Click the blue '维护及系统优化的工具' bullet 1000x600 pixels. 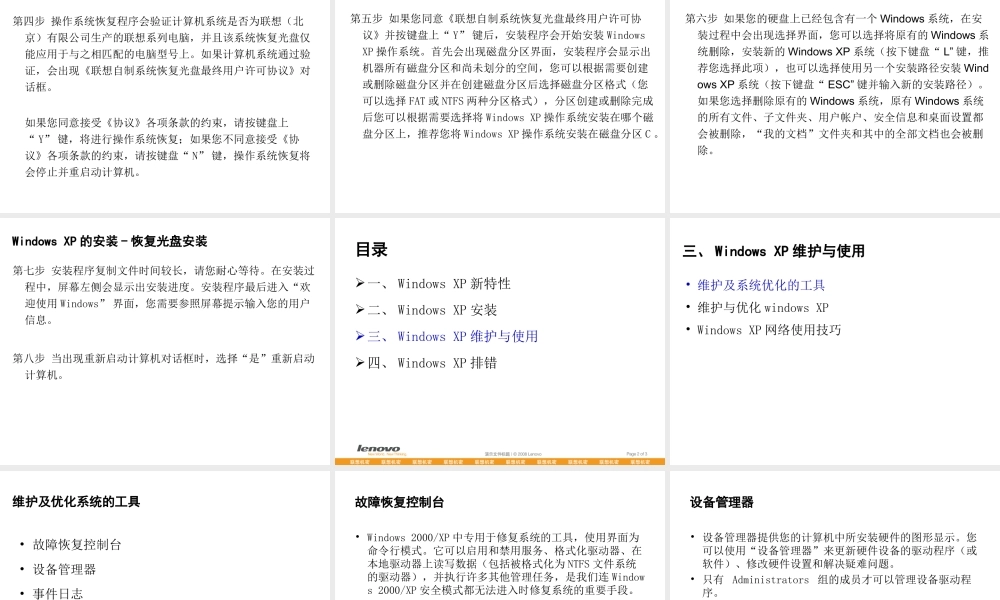click(760, 285)
